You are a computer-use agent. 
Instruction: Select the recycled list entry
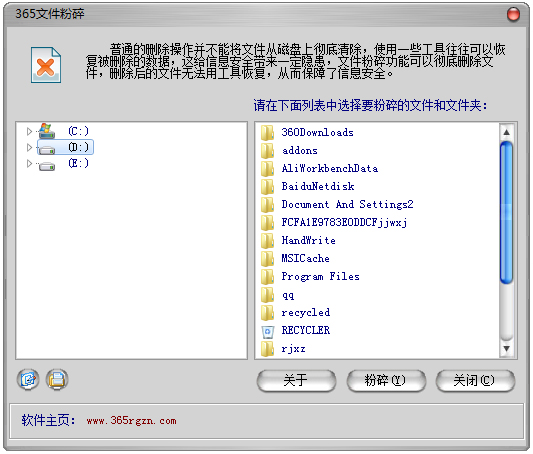tap(306, 312)
